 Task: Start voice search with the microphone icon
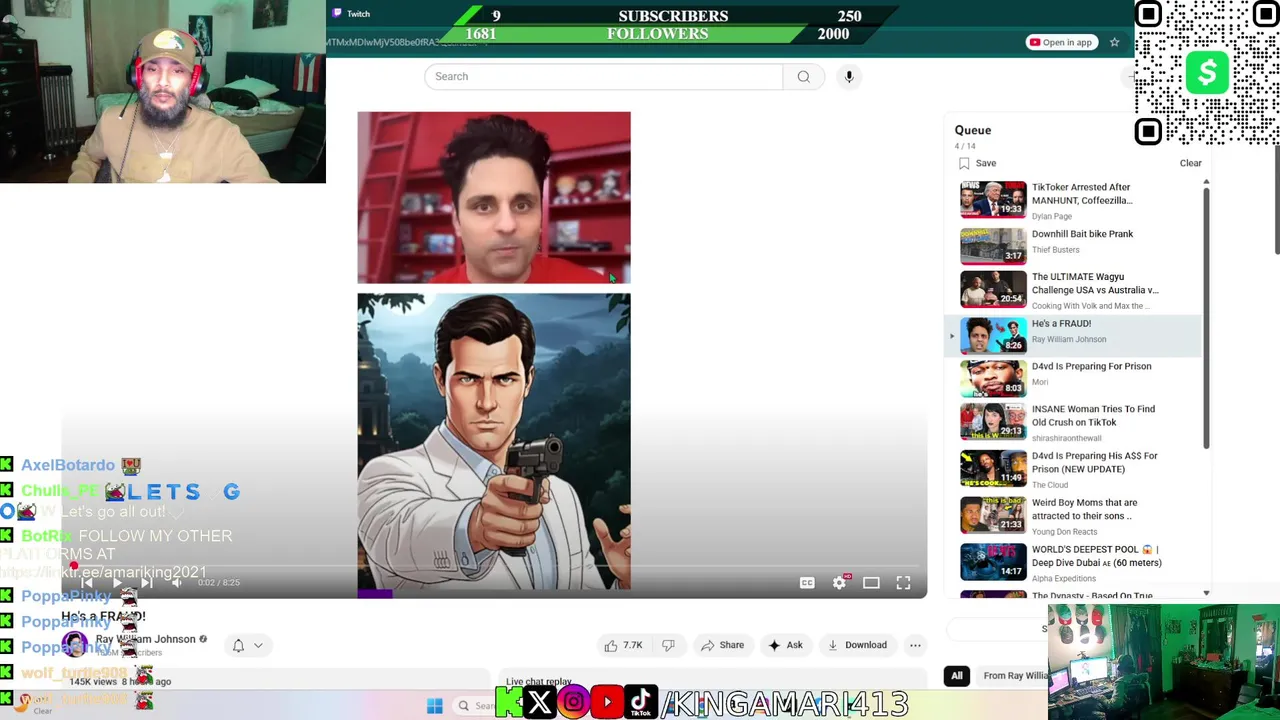[849, 76]
